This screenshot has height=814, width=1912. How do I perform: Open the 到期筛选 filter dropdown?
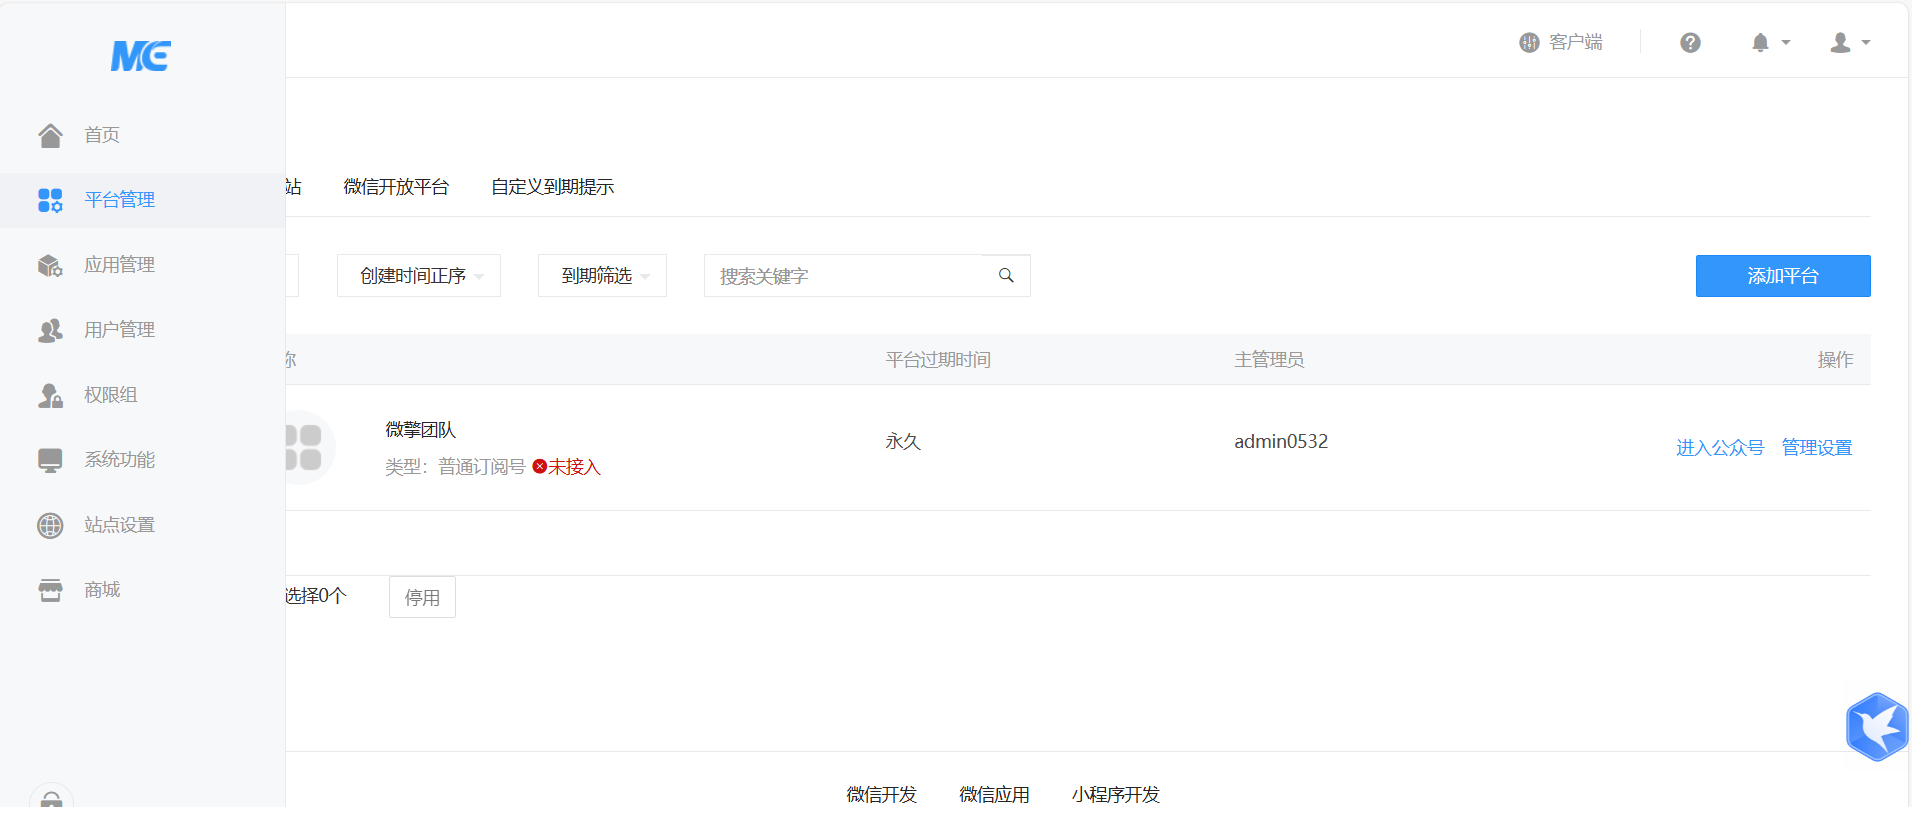[602, 276]
